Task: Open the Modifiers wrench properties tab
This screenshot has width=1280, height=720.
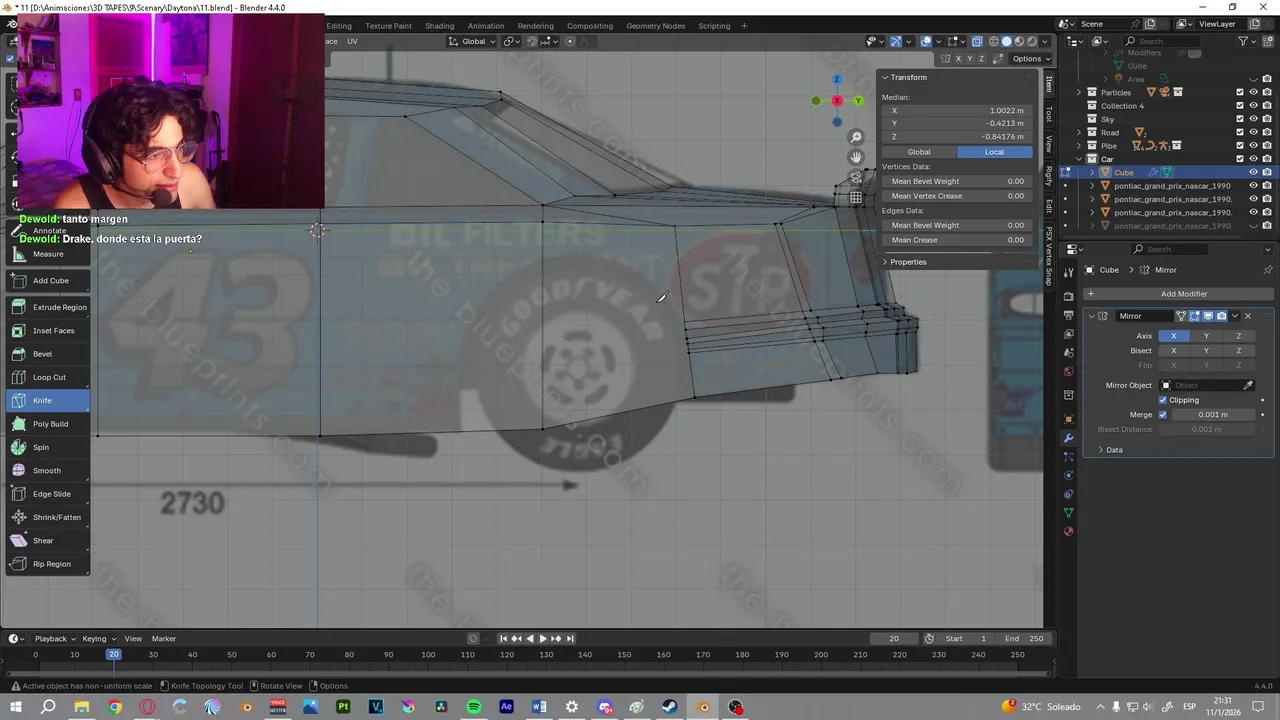Action: (1068, 438)
